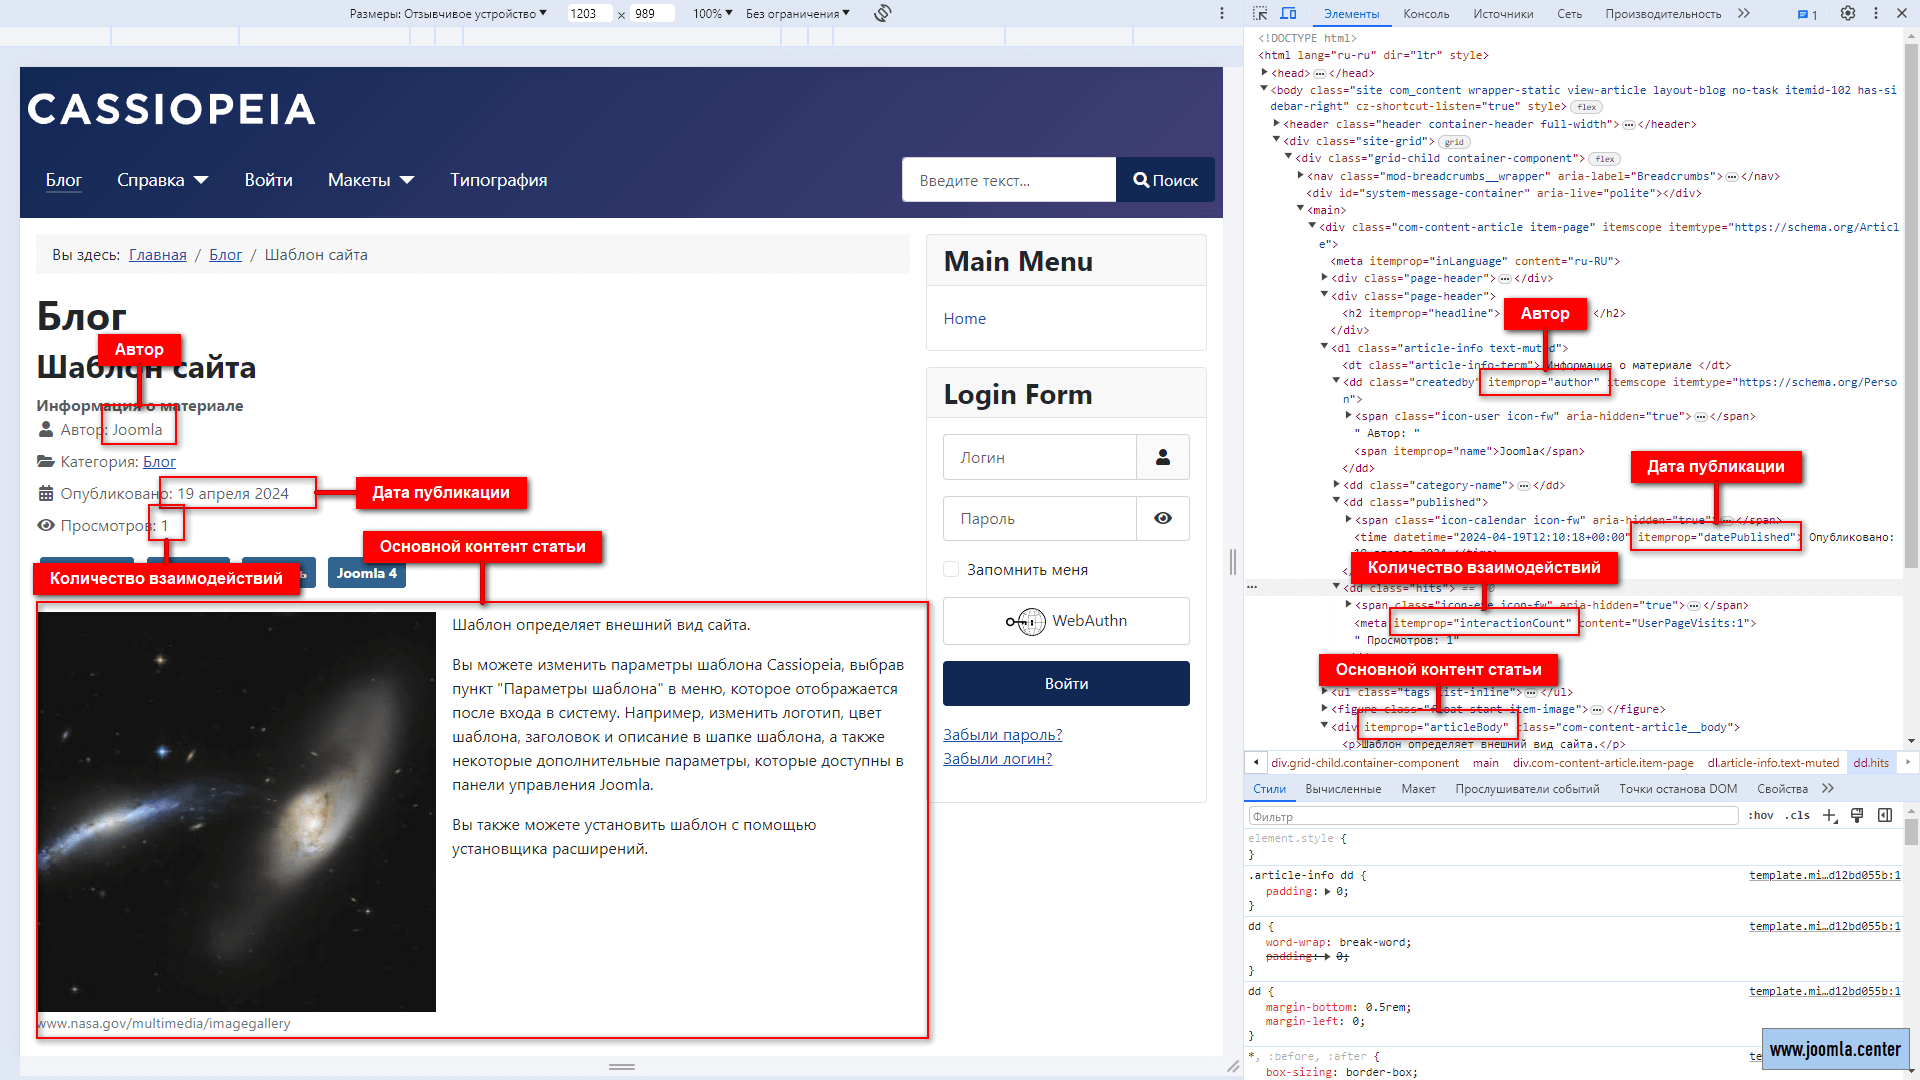Open DevTools settings gear
The image size is (1920, 1080).
pos(1848,14)
